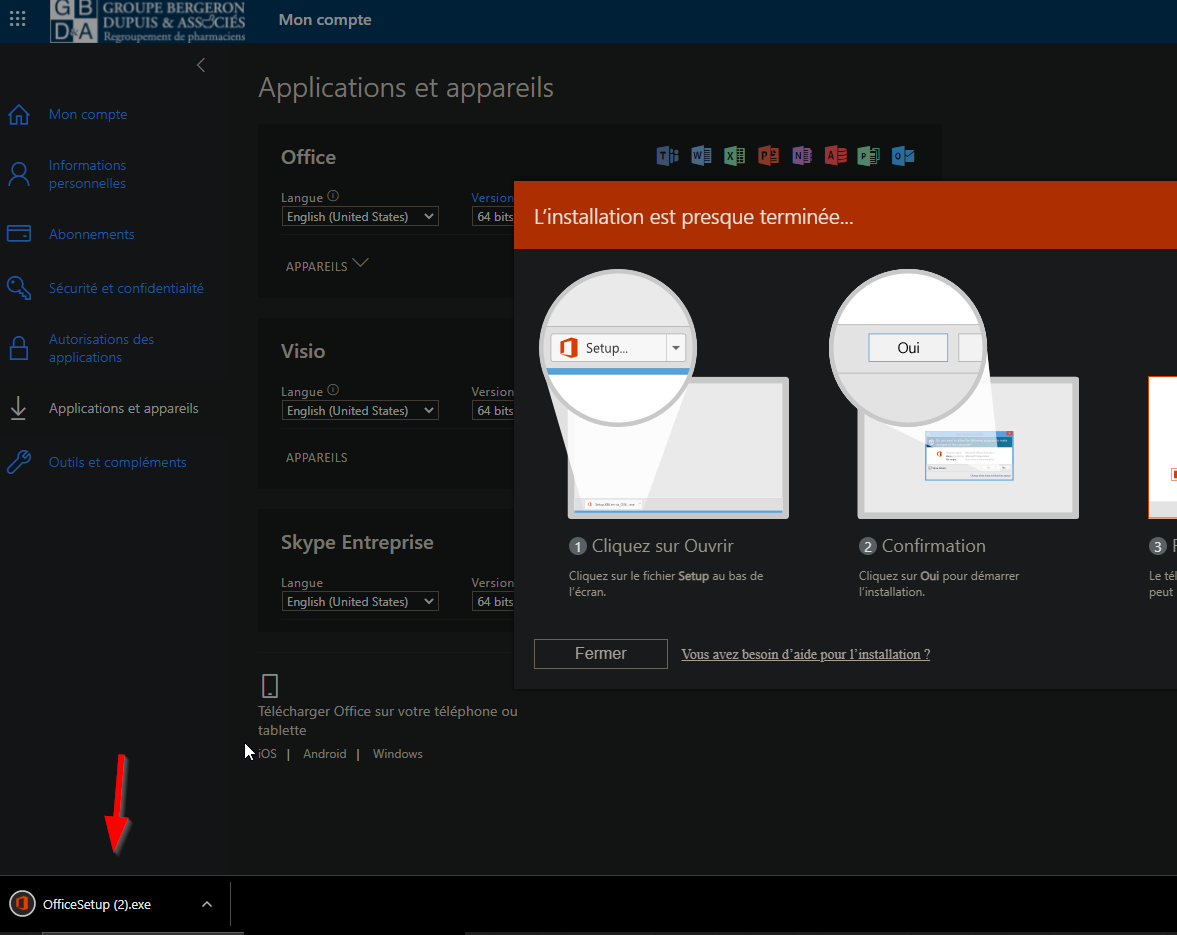
Task: Click the partially visible step 3 illustration
Action: click(1163, 447)
